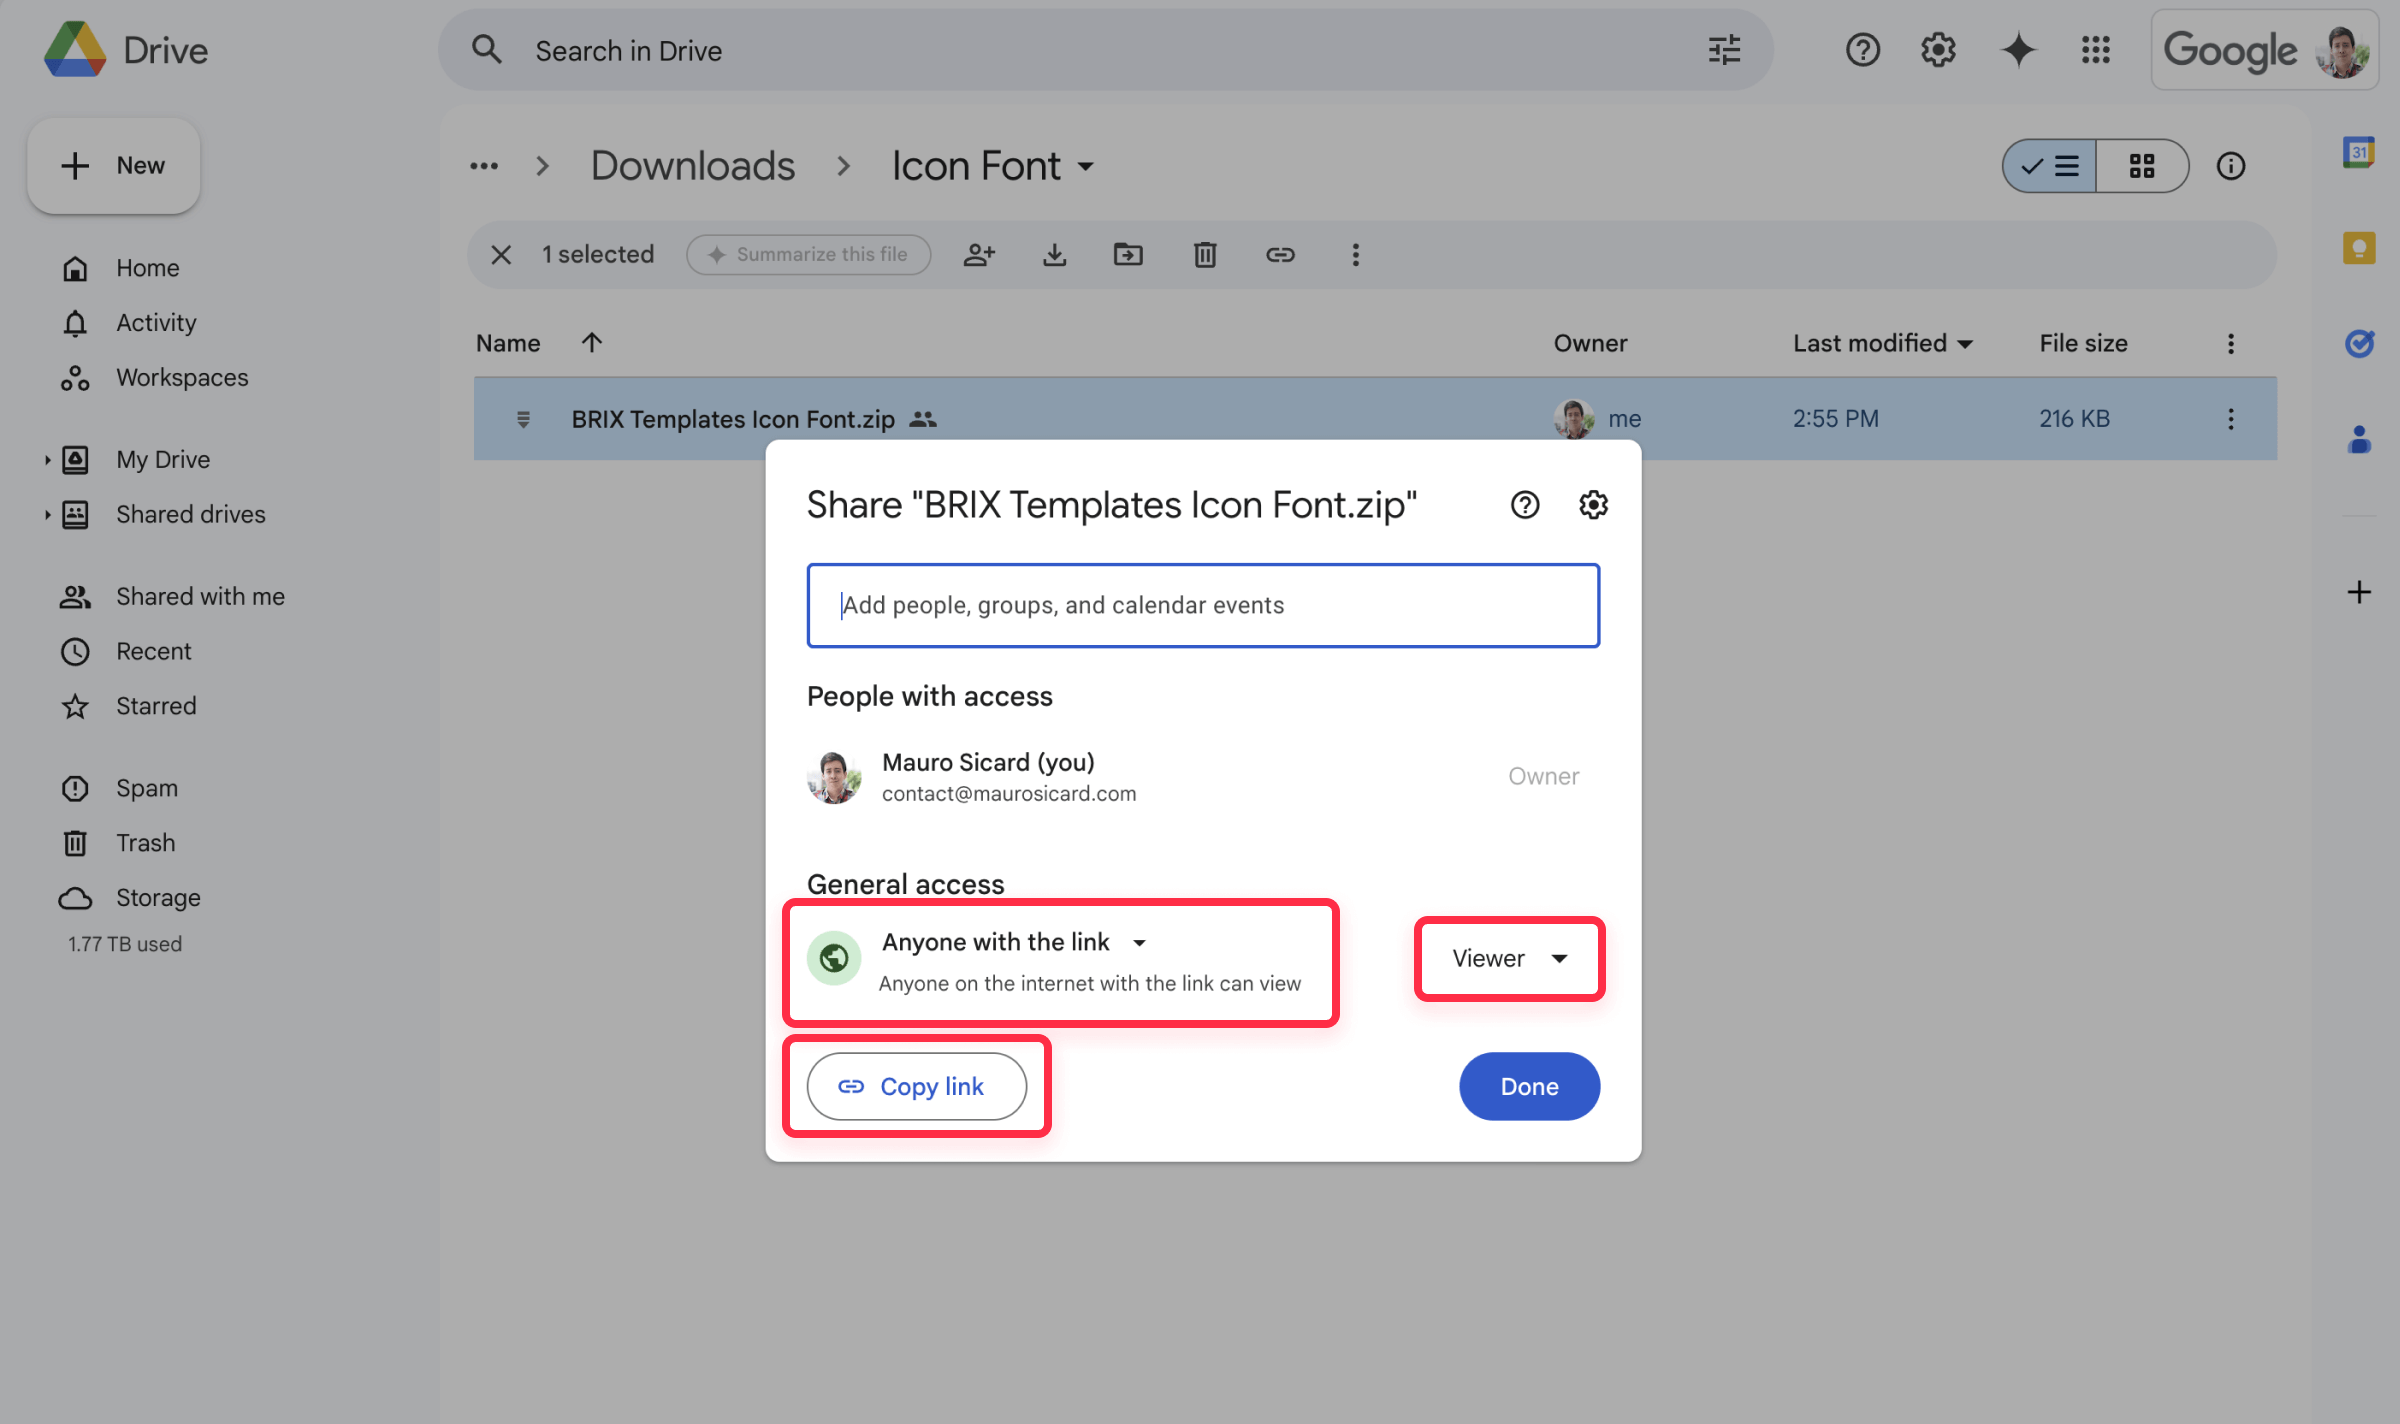Click the Owner column header
Viewport: 2400px width, 1424px height.
click(x=1590, y=343)
